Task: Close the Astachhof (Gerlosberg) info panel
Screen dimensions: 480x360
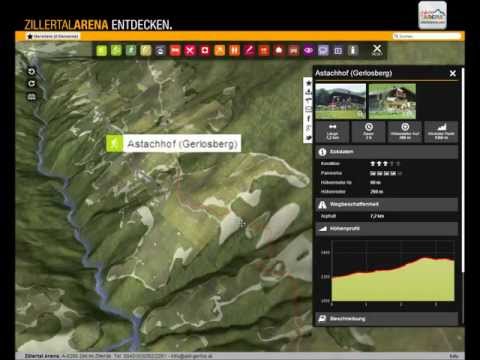Action: click(x=453, y=73)
